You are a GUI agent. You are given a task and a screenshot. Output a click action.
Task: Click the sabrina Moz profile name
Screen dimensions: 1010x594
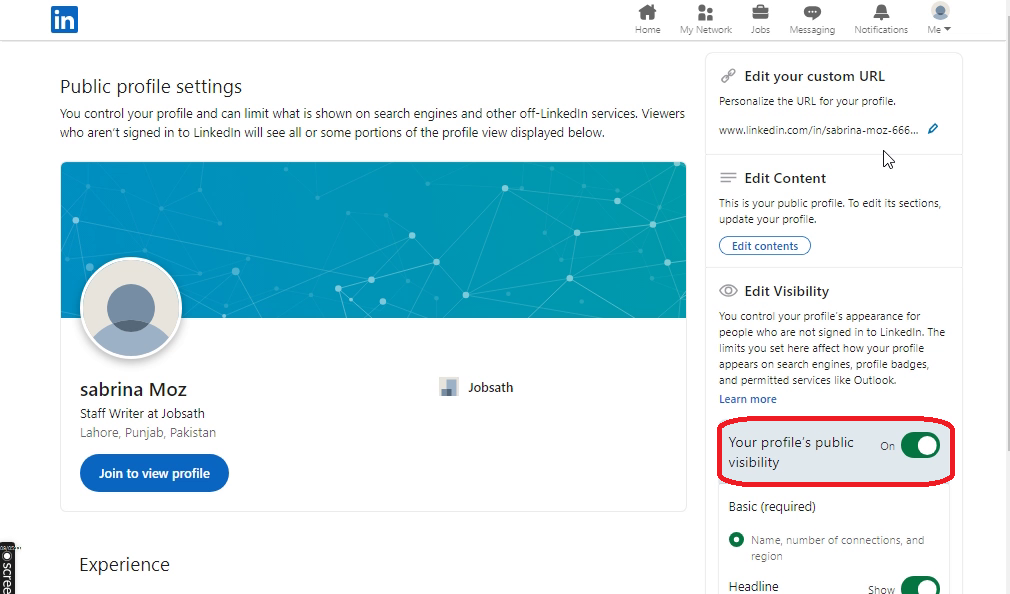[133, 389]
